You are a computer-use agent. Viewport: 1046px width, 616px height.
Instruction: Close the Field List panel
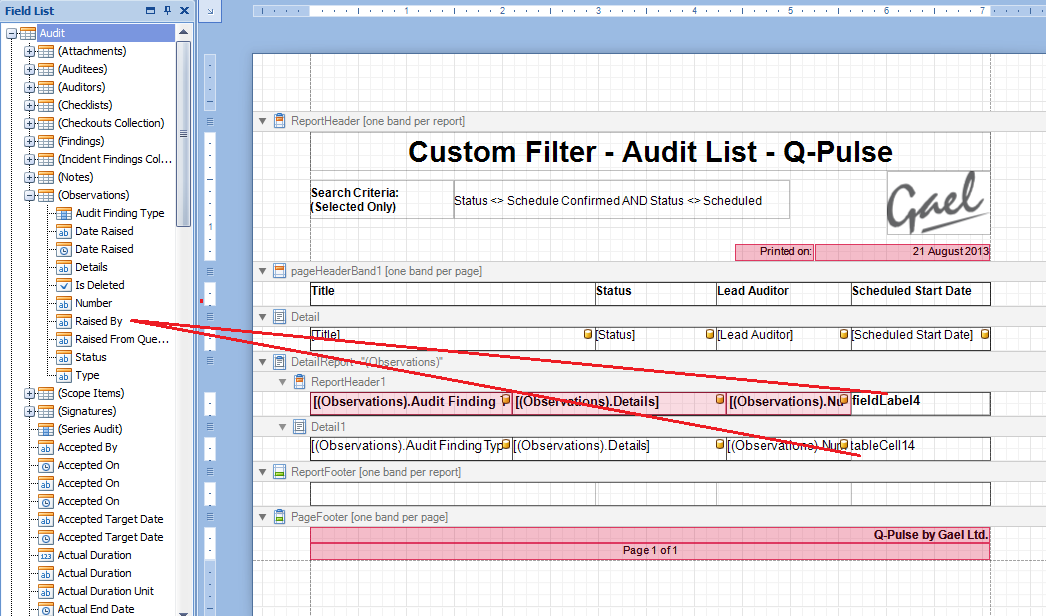coord(184,11)
